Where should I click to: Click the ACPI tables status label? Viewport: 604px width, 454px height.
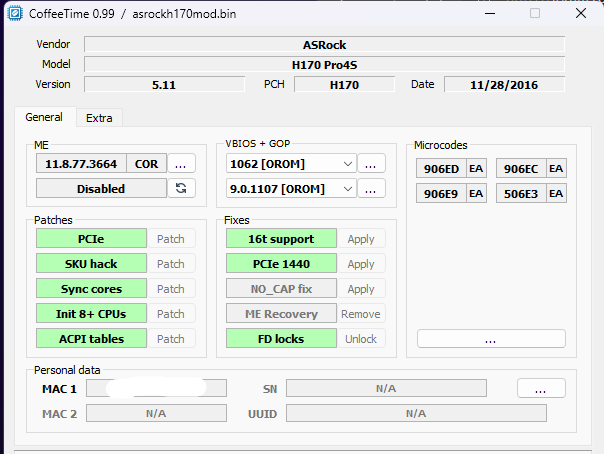[91, 339]
